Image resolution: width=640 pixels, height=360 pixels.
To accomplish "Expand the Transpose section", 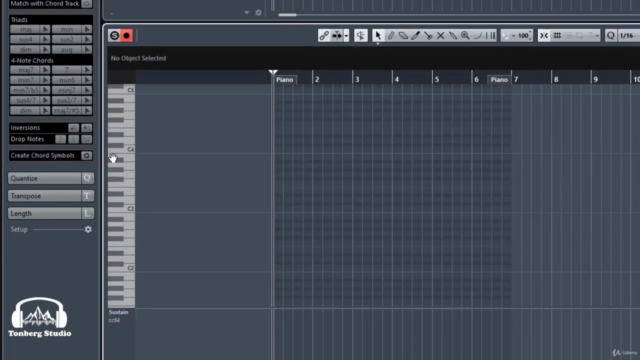I will pyautogui.click(x=51, y=196).
